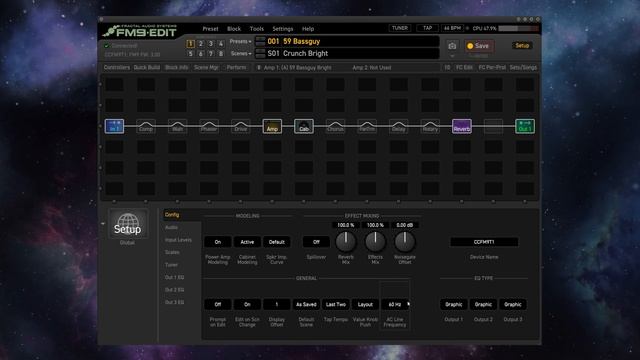Select the Cab block in the grid
640x360 pixels.
(304, 127)
